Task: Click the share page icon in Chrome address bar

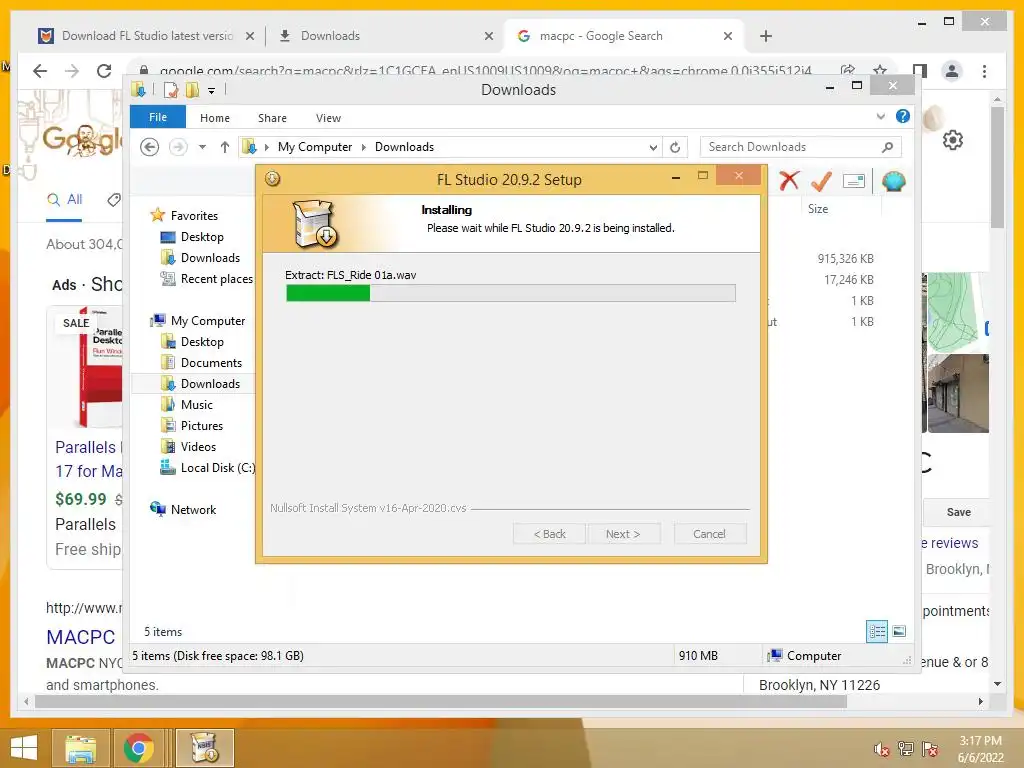Action: point(848,71)
